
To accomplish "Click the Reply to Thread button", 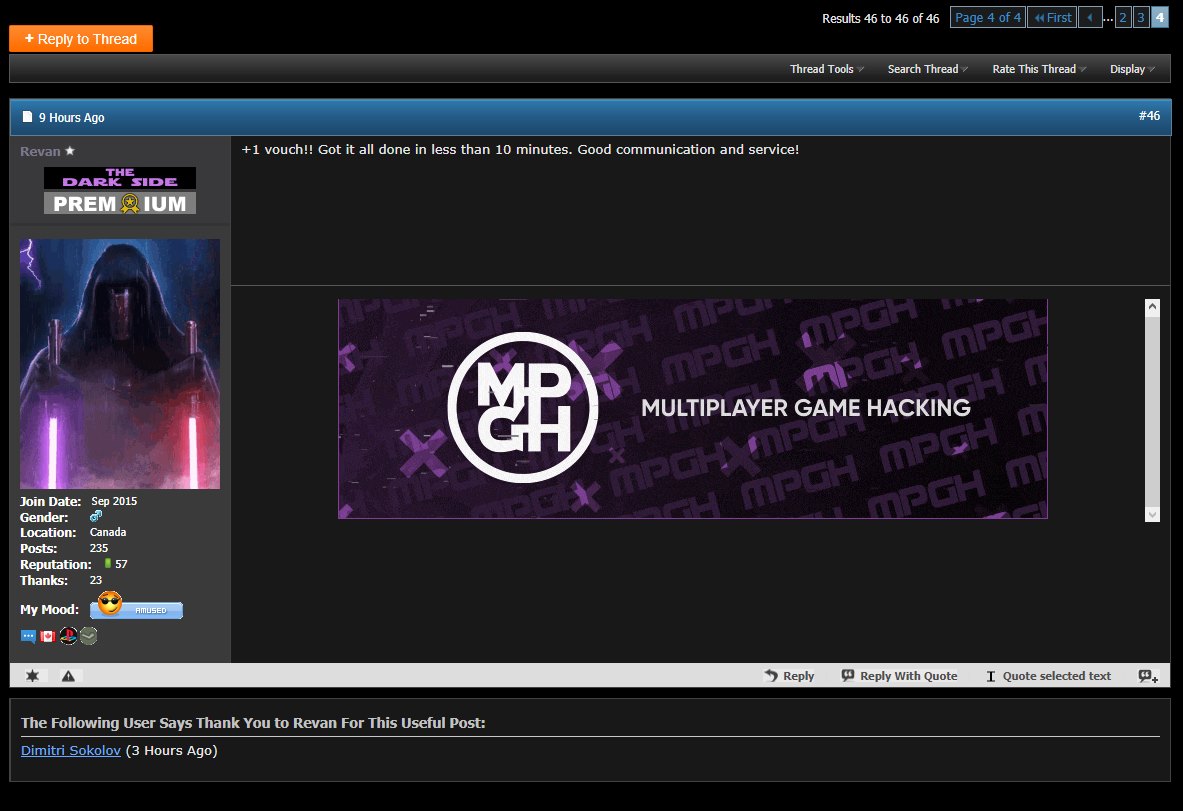I will point(81,38).
